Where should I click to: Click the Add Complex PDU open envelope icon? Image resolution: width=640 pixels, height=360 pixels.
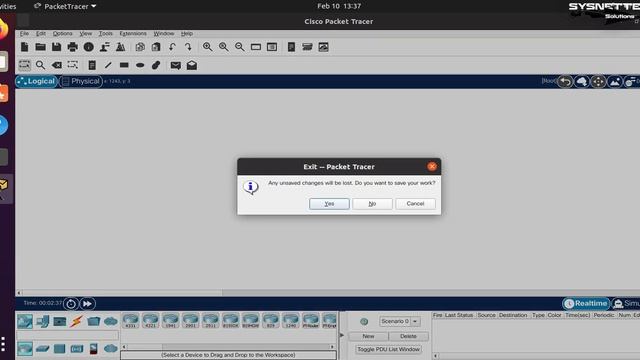click(192, 65)
